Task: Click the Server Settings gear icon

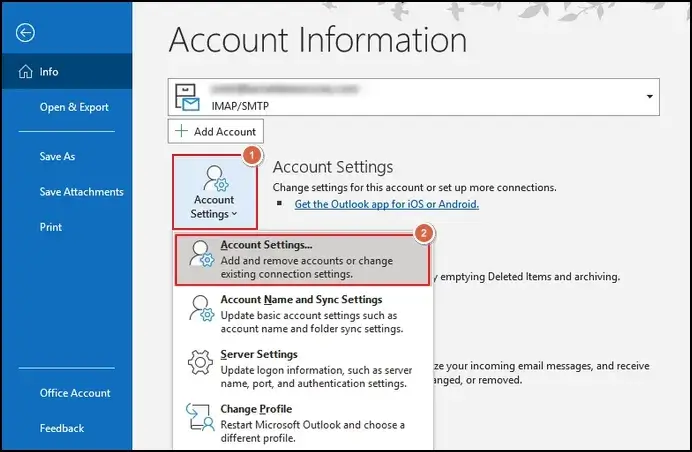Action: coord(200,362)
